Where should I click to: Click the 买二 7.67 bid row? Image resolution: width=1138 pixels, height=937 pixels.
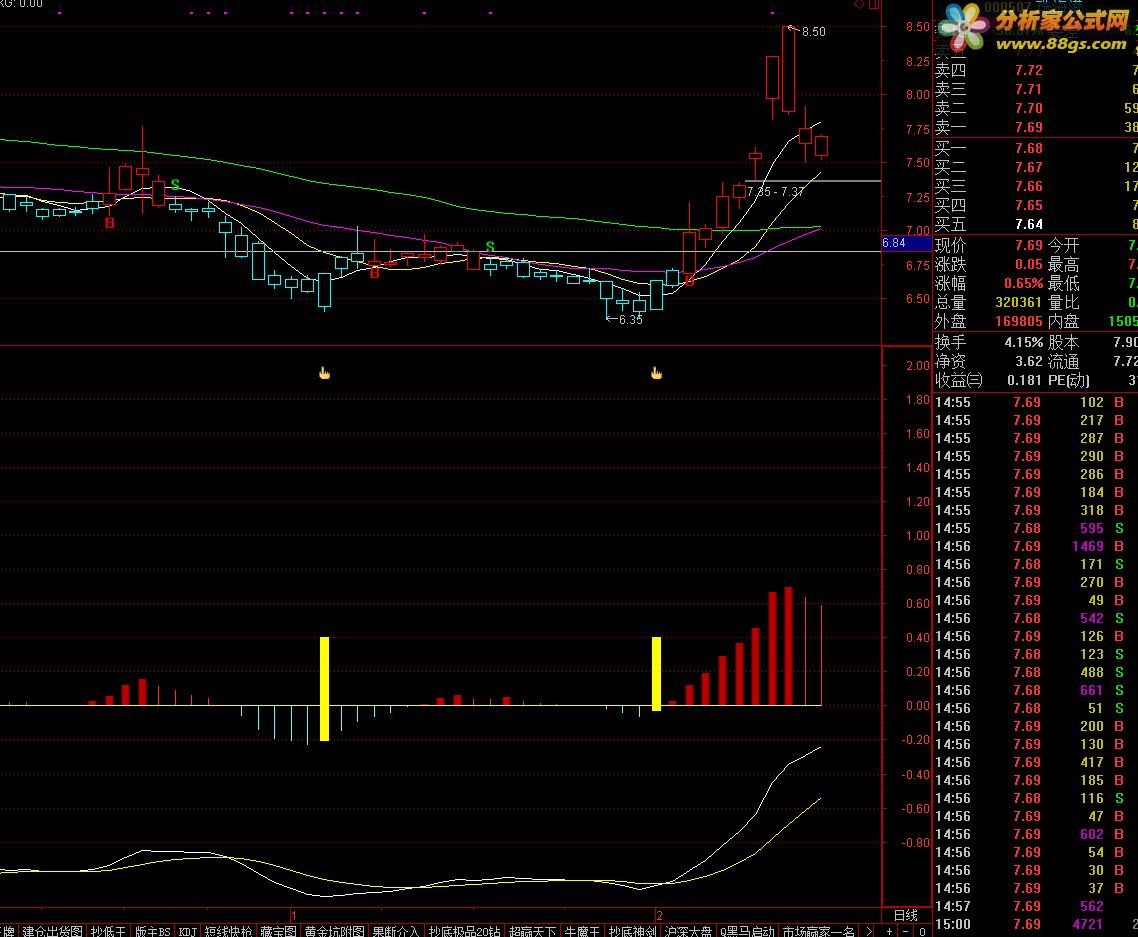click(x=1036, y=167)
